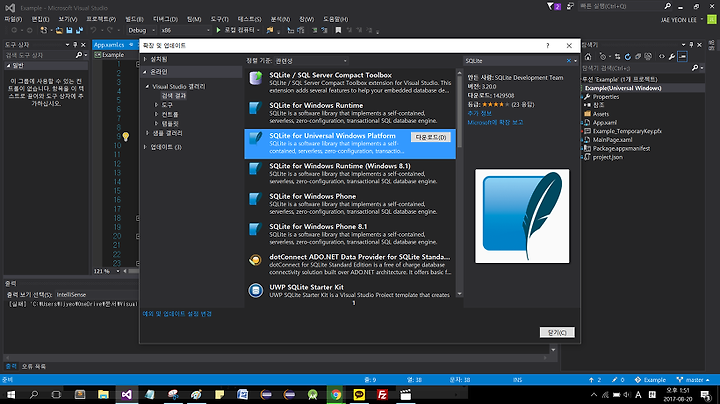Open the Debug configuration dropdown
The image size is (720, 404).
[x=141, y=30]
